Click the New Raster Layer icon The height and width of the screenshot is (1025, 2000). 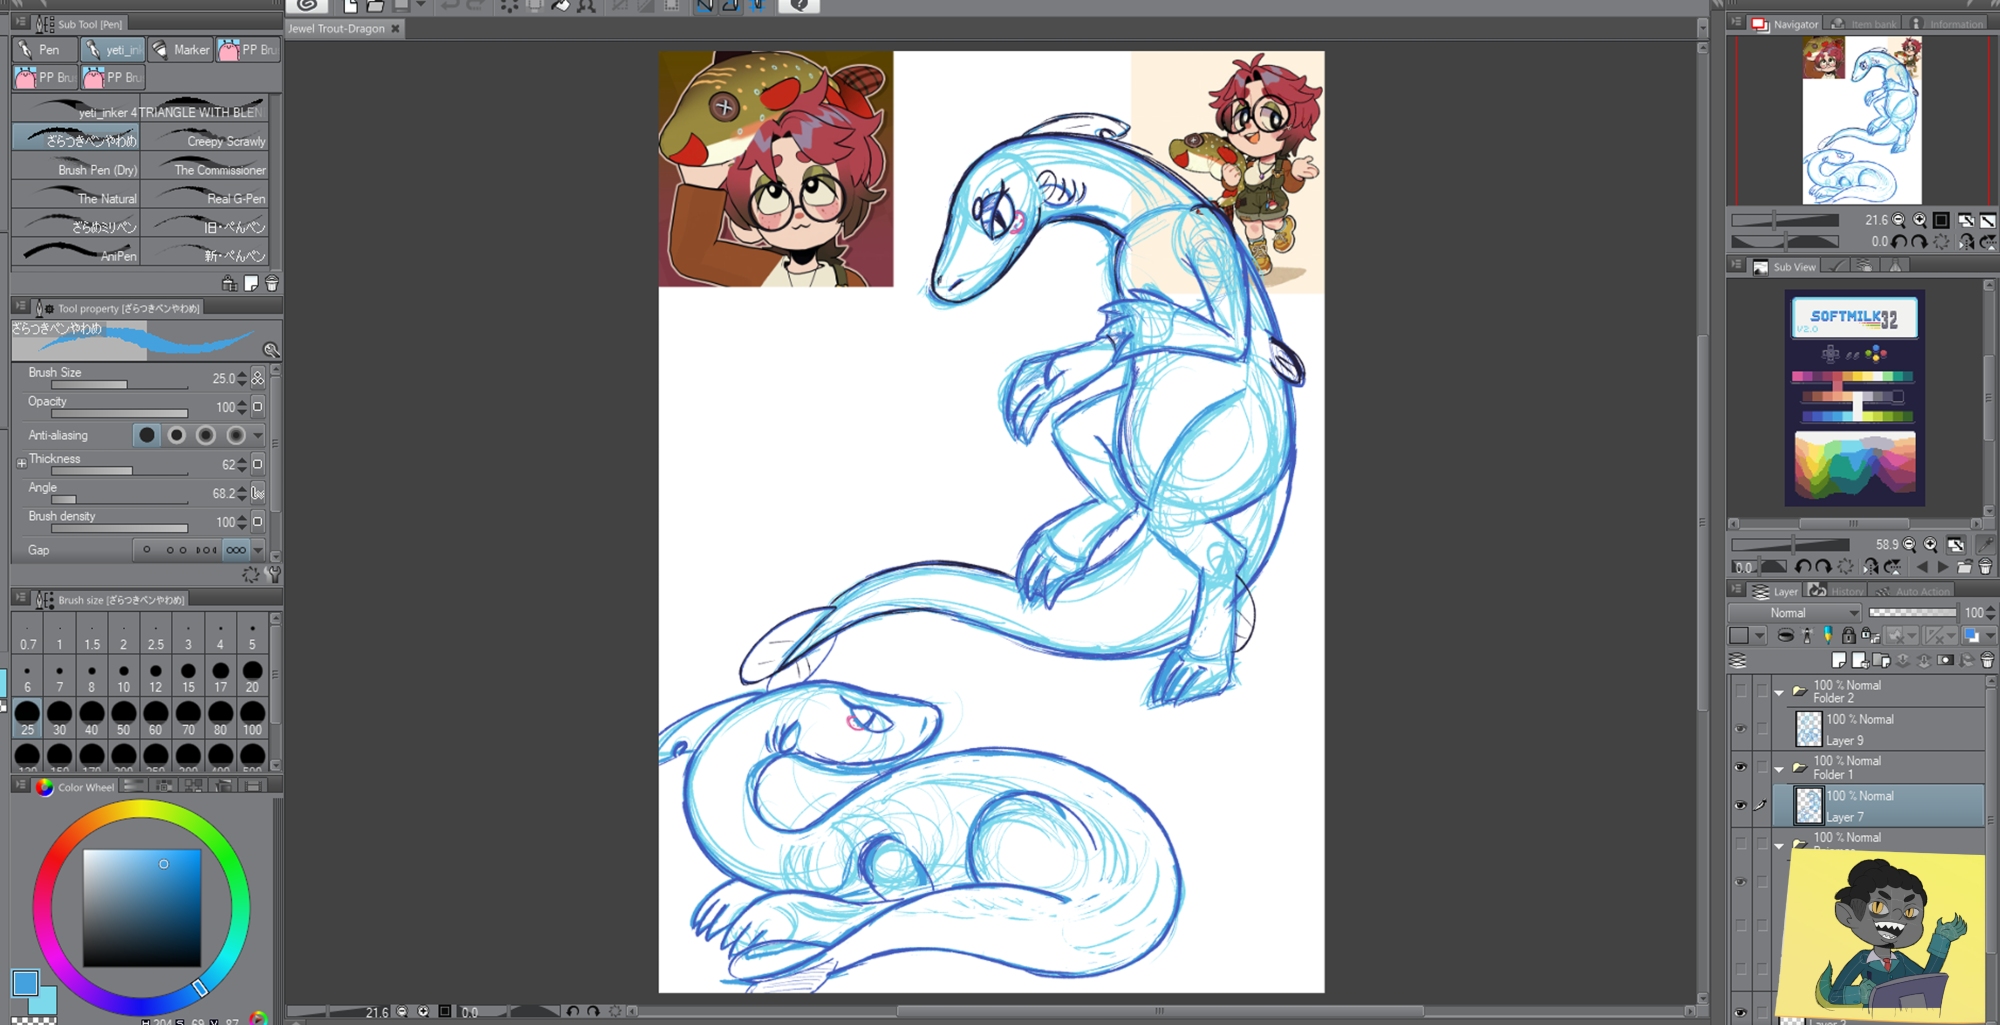[1839, 660]
